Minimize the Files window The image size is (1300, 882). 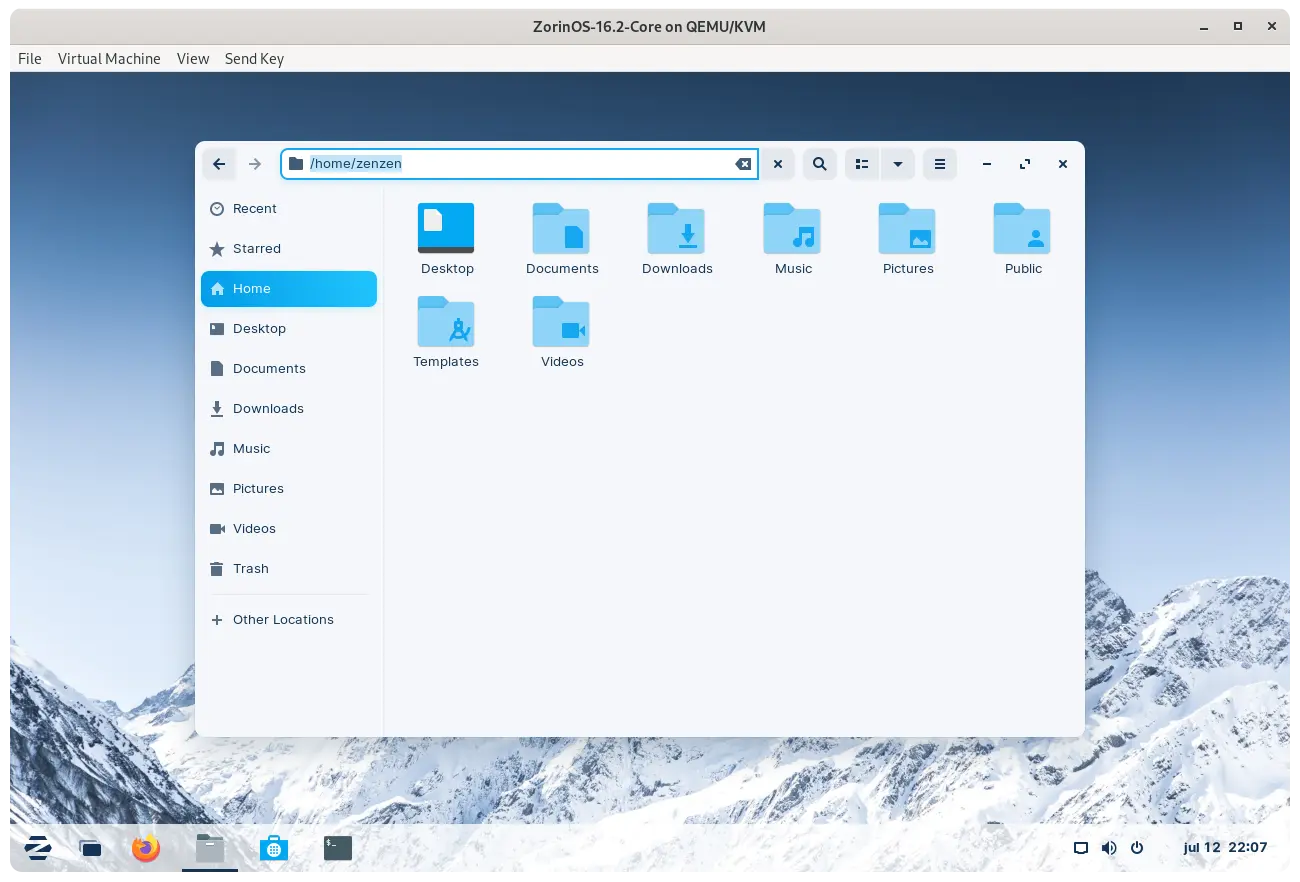987,164
